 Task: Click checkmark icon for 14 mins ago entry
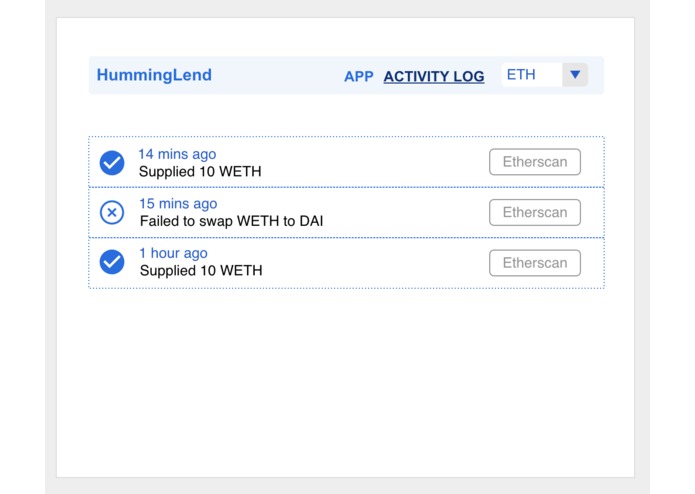[x=112, y=163]
